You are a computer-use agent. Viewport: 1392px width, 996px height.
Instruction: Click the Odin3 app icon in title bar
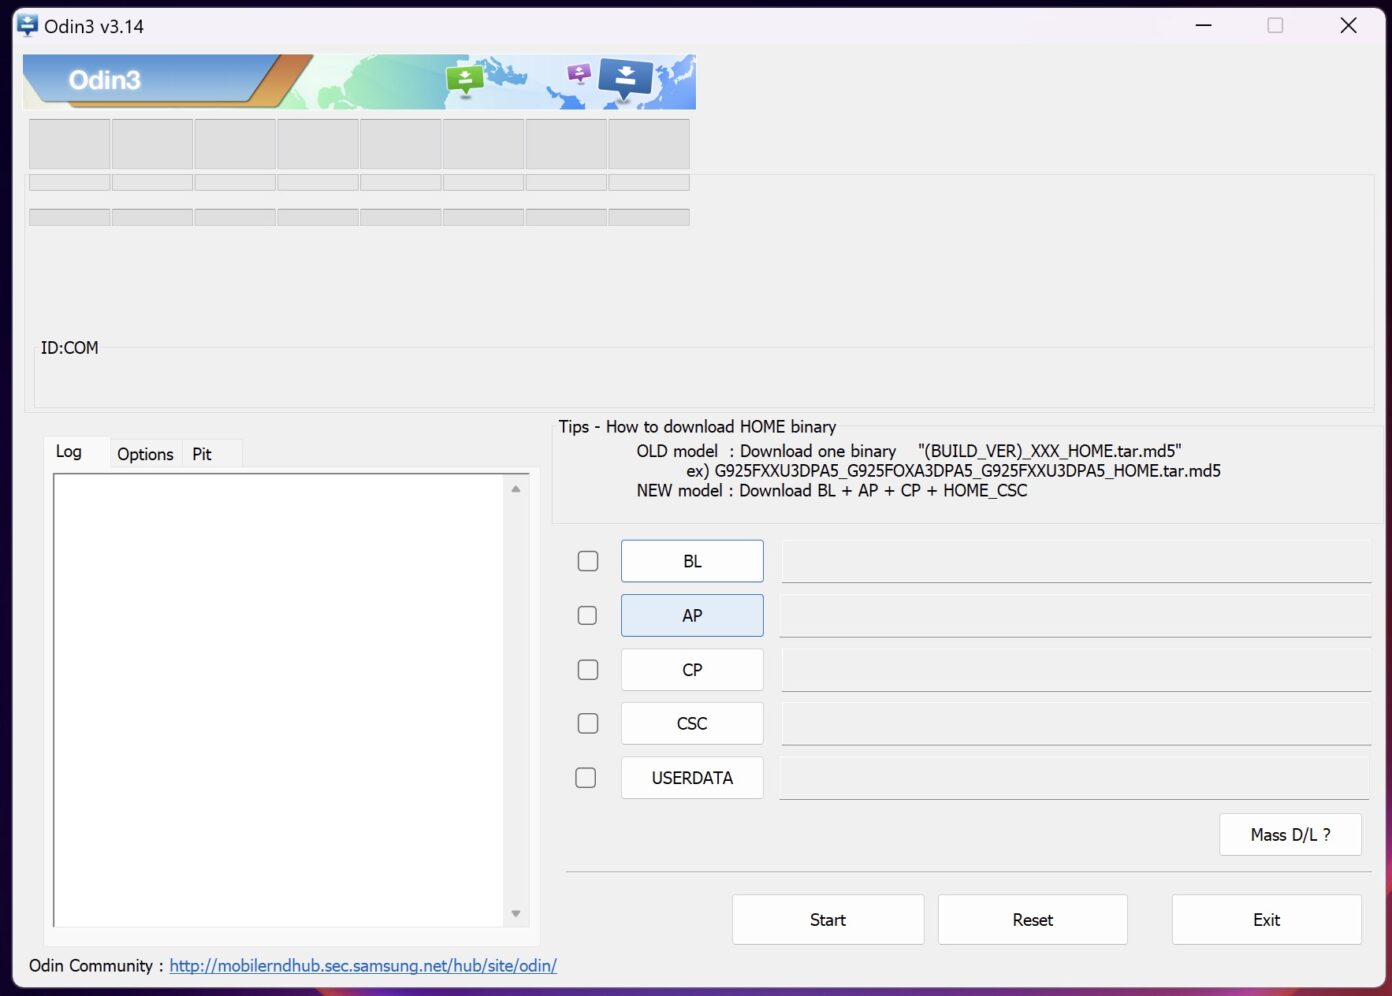pos(27,26)
